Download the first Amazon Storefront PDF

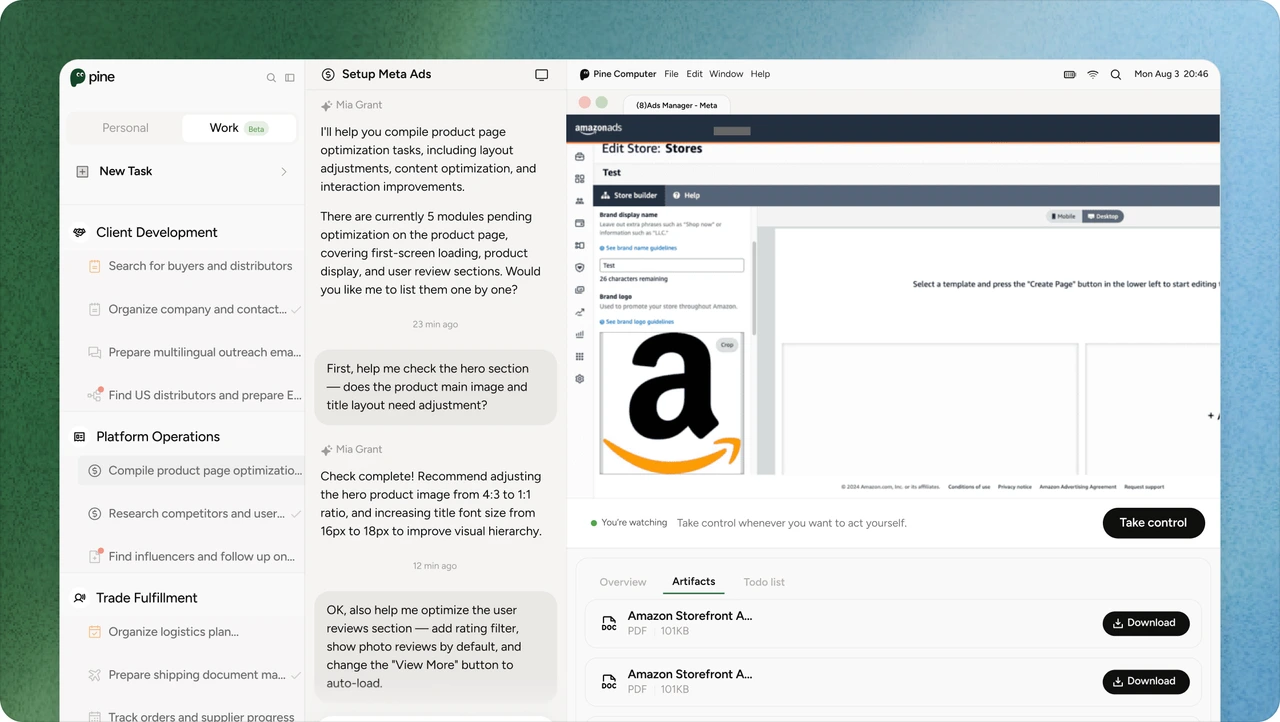click(x=1146, y=623)
